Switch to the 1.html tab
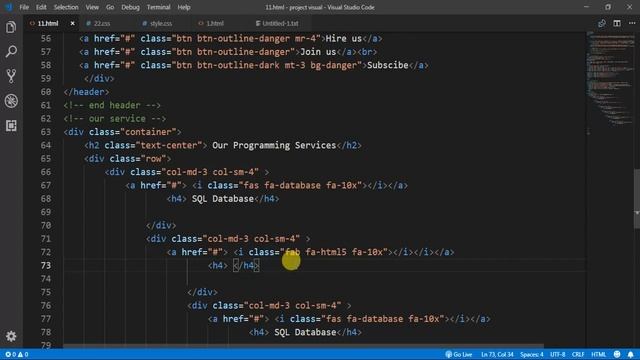This screenshot has height=360, width=640. tap(215, 23)
